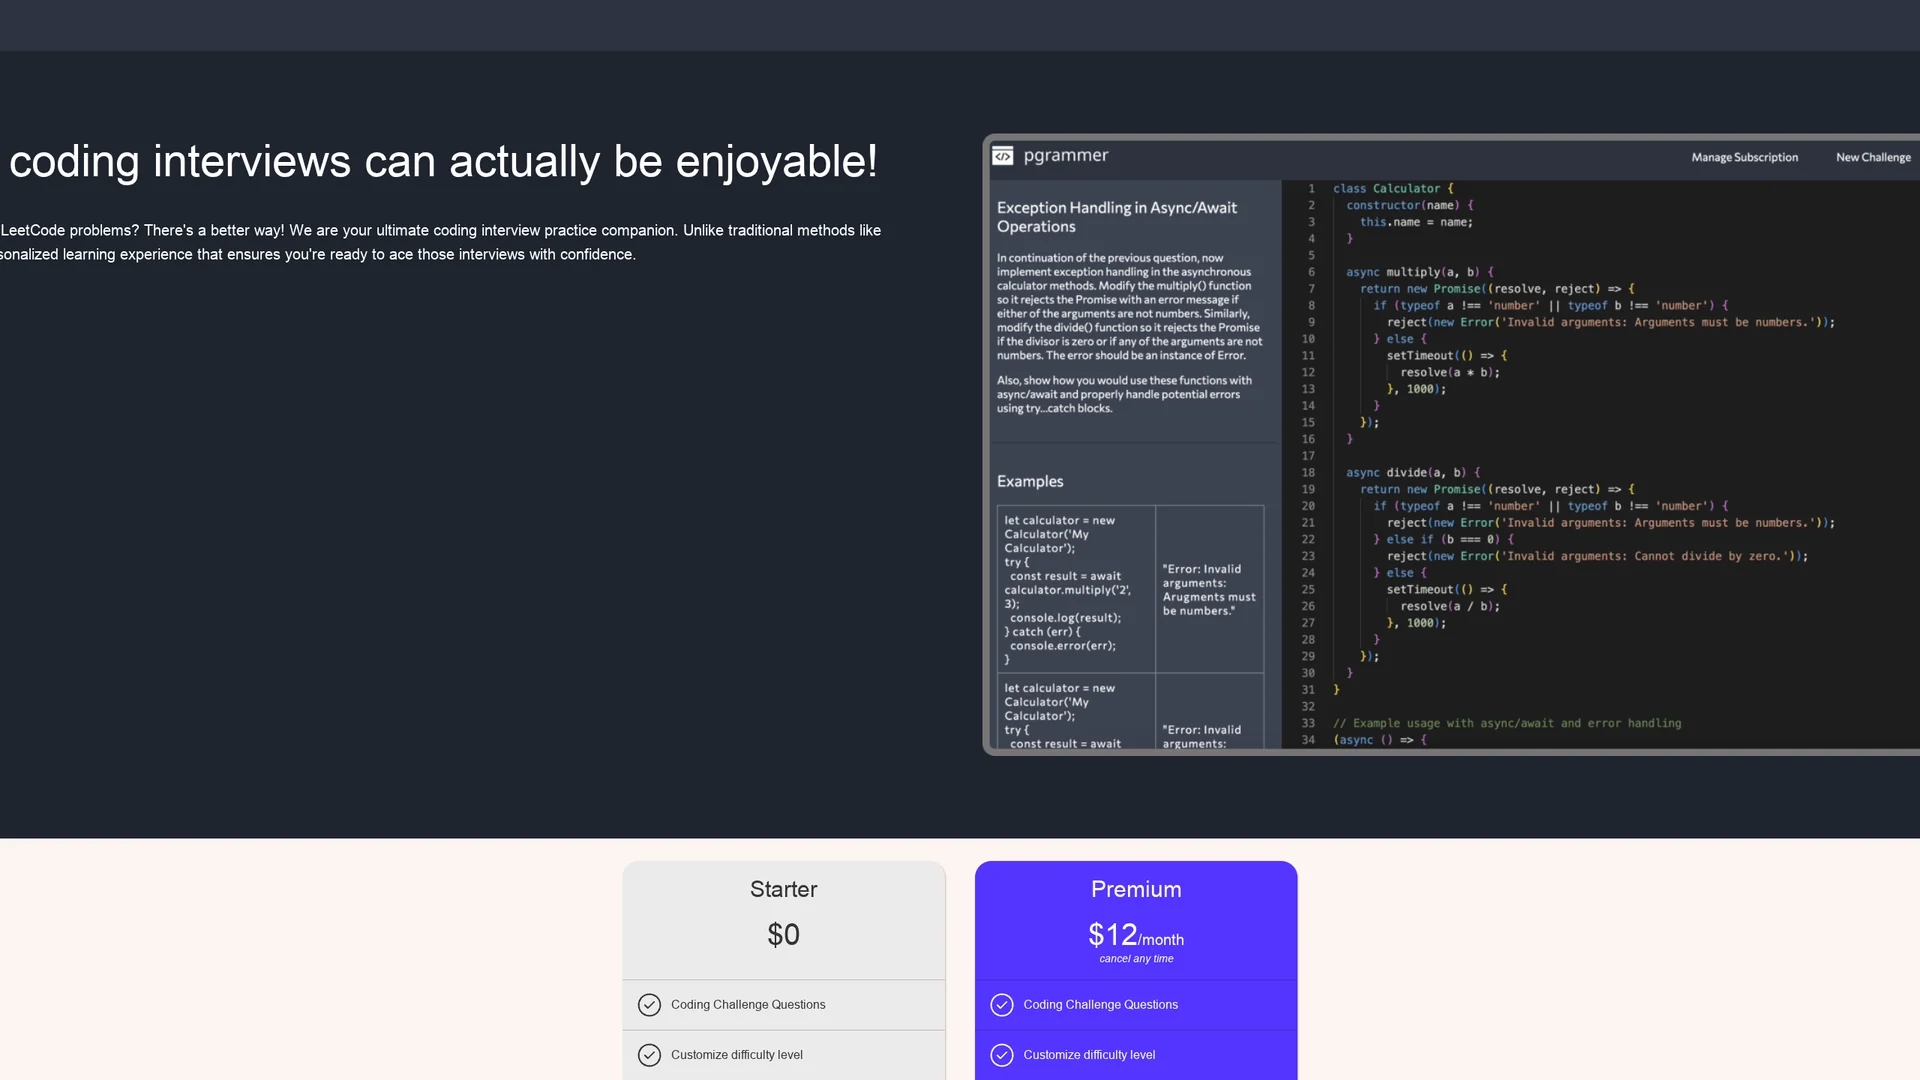Click the 'Example usage with async/await' comment line
Screen dimensions: 1920x1080
(1507, 723)
